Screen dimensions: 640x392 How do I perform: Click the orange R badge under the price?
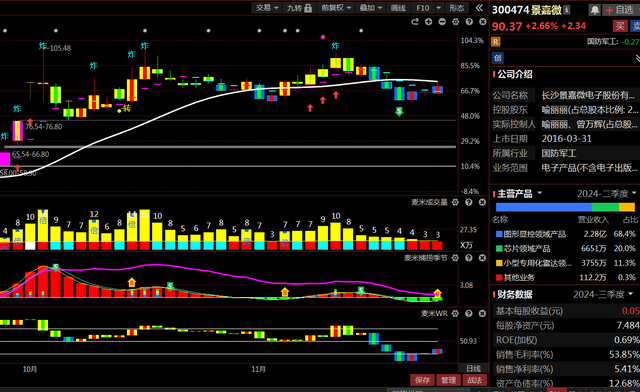pyautogui.click(x=496, y=42)
